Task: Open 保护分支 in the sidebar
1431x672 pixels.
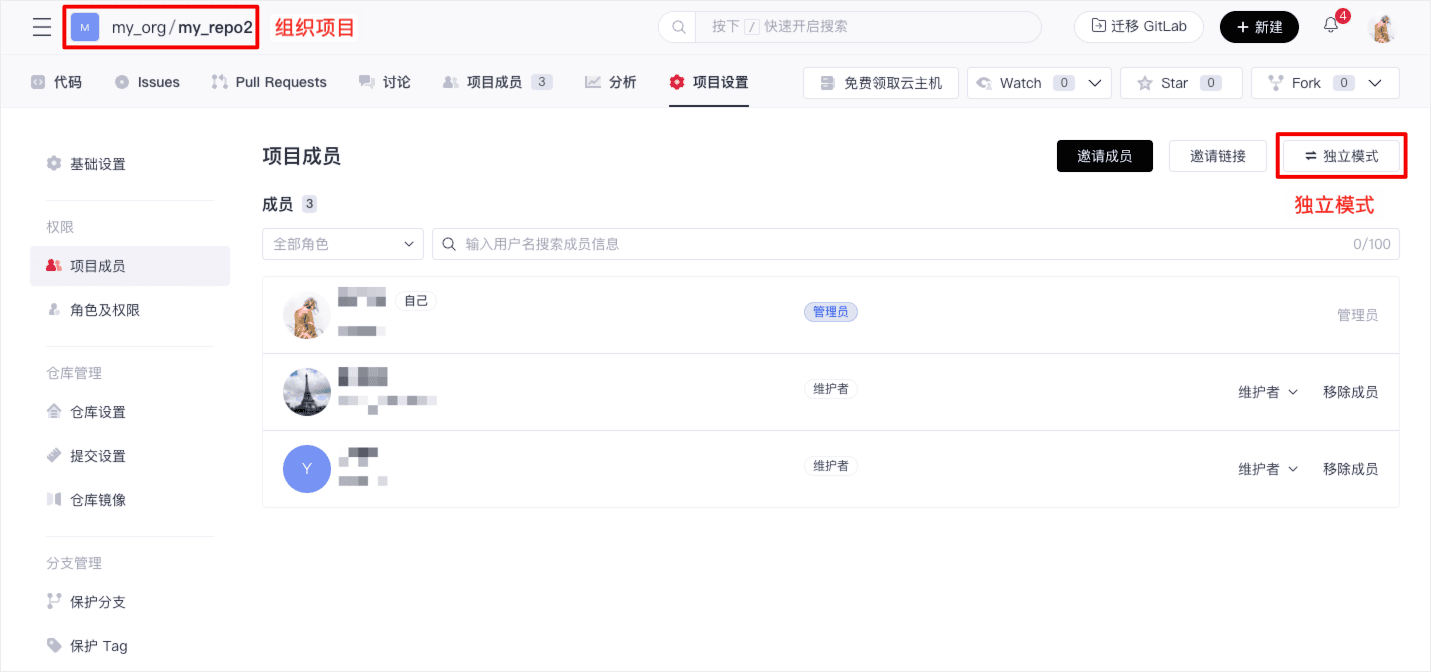Action: pyautogui.click(x=97, y=602)
